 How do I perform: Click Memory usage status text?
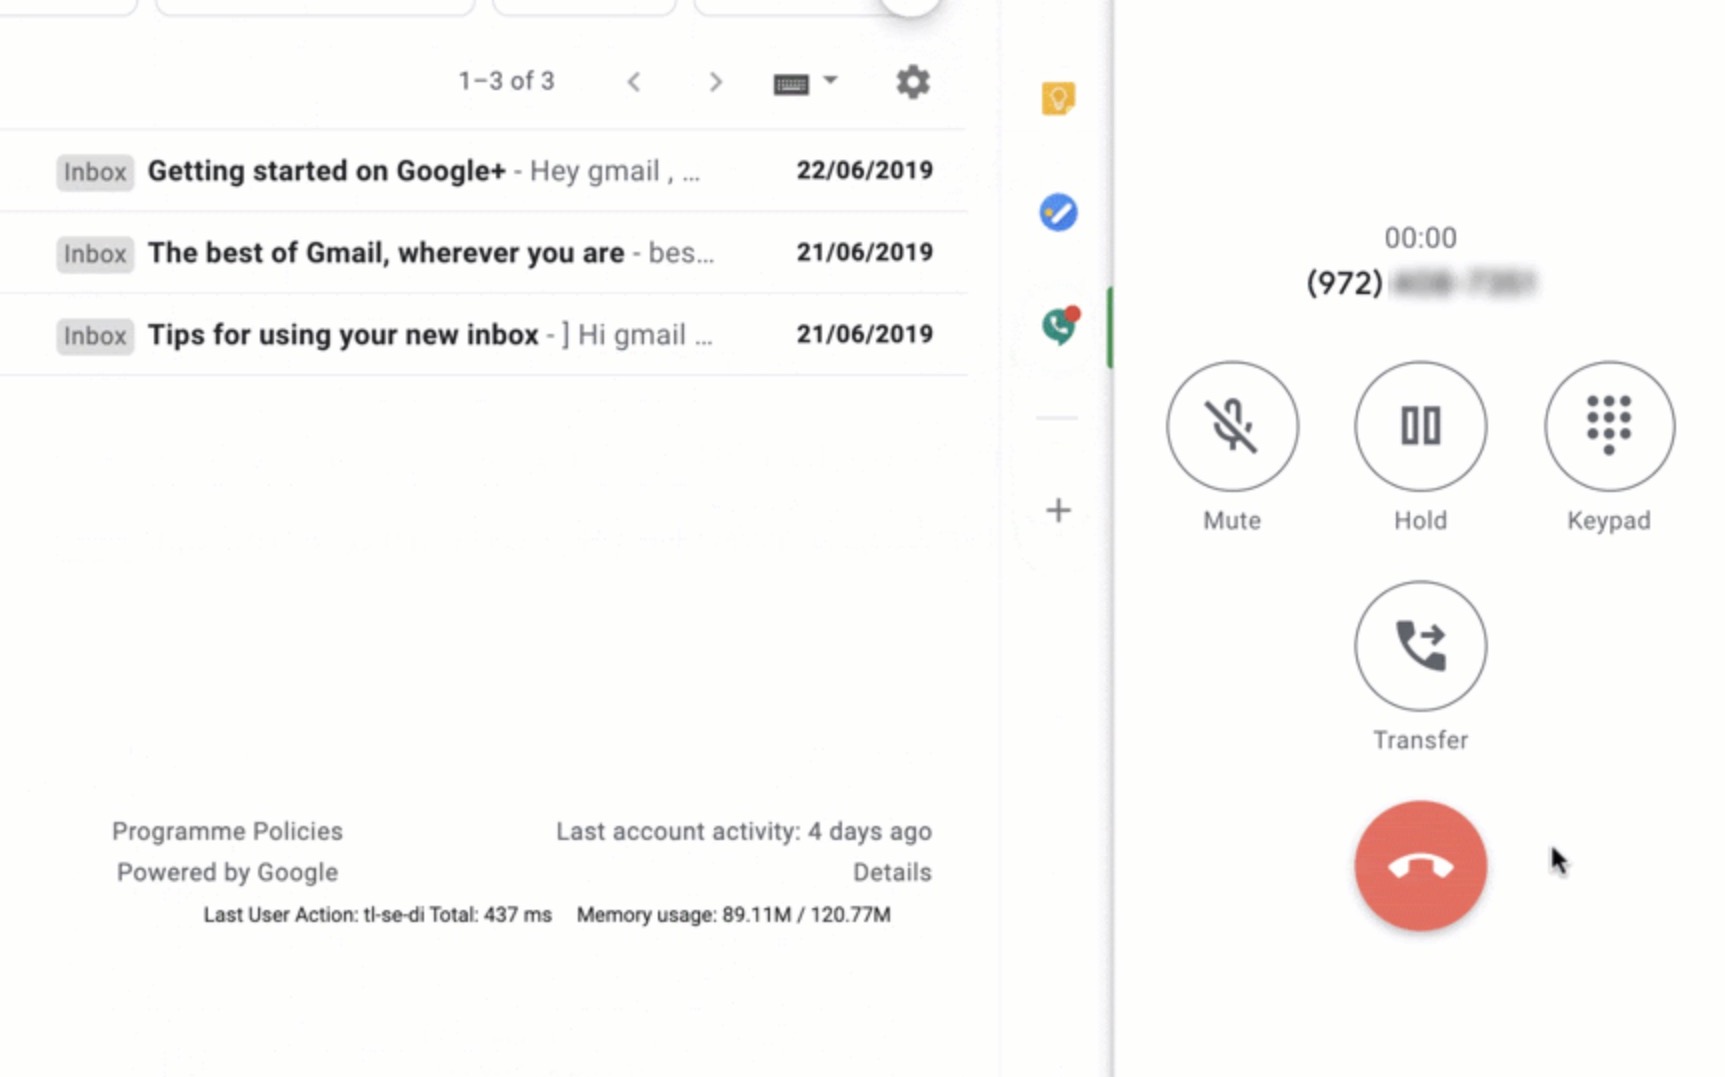[733, 914]
